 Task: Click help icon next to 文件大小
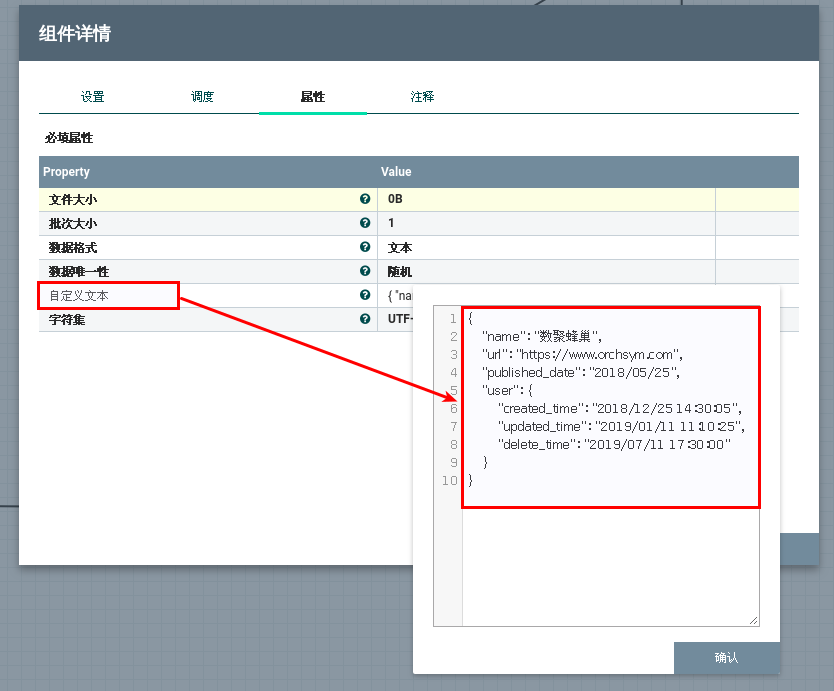click(365, 200)
